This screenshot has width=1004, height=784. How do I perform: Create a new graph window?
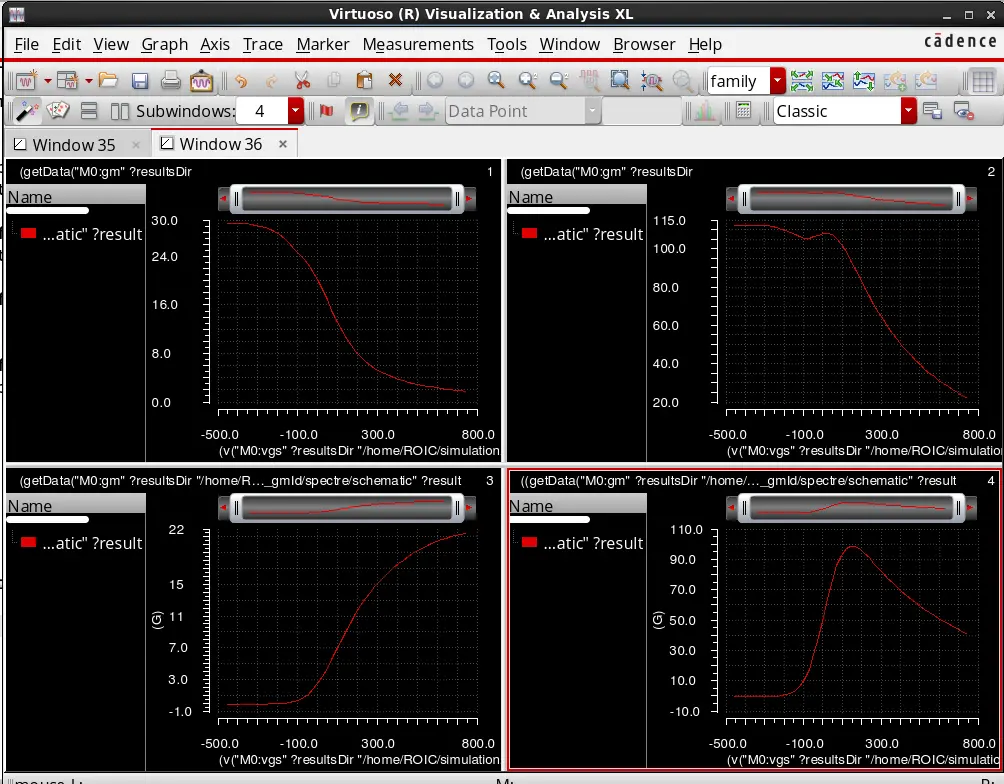(x=26, y=81)
